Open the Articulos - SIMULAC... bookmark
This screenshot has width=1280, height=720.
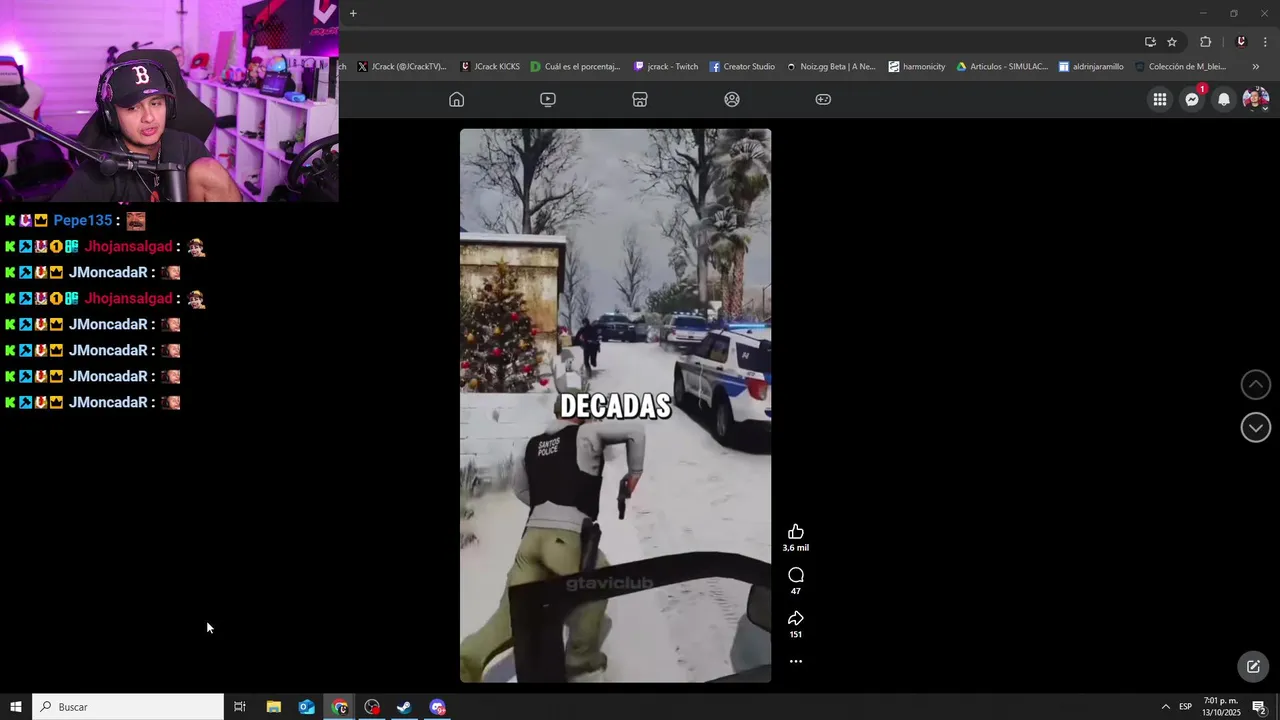1002,67
